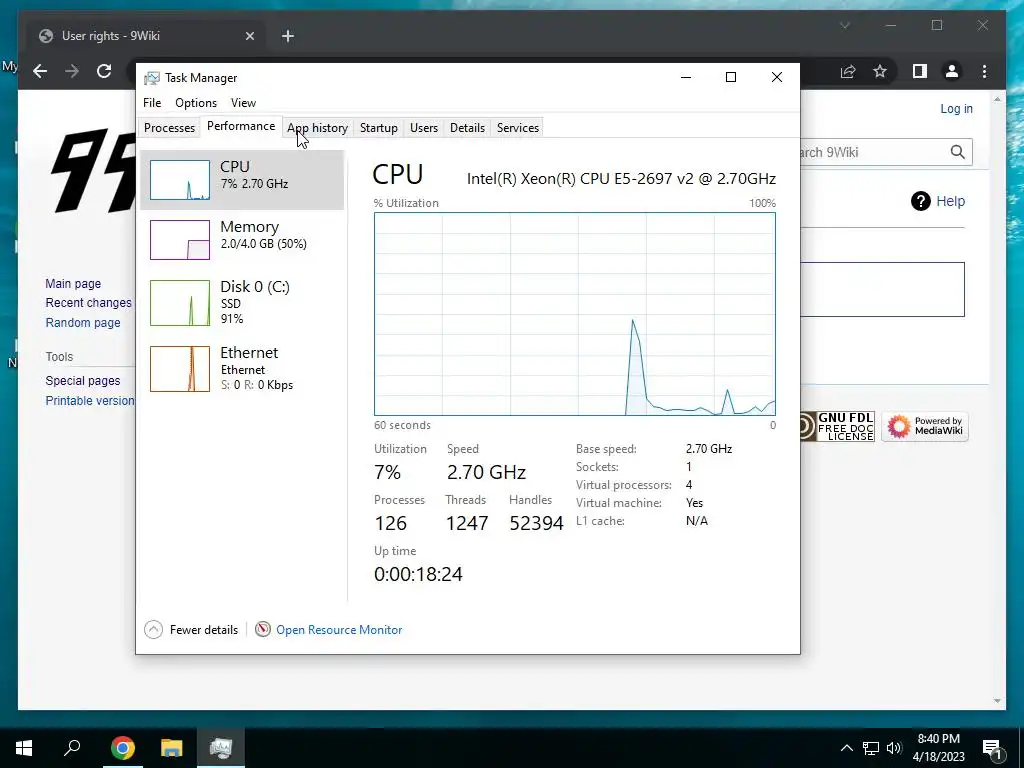This screenshot has width=1024, height=768.
Task: Open Chrome's tab search chevron
Action: (844, 25)
